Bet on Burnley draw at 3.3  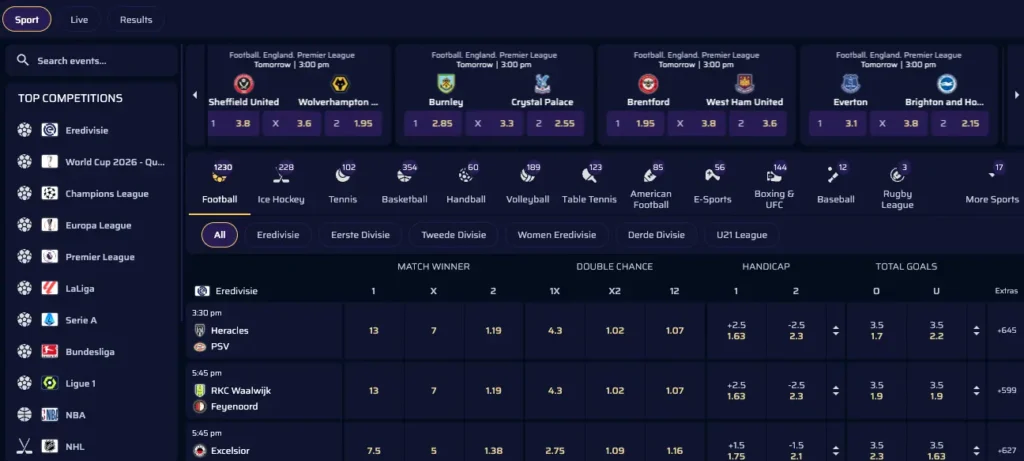494,123
